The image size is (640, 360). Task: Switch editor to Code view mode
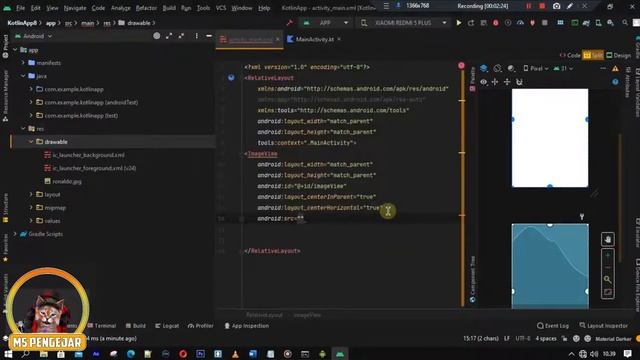[x=570, y=55]
